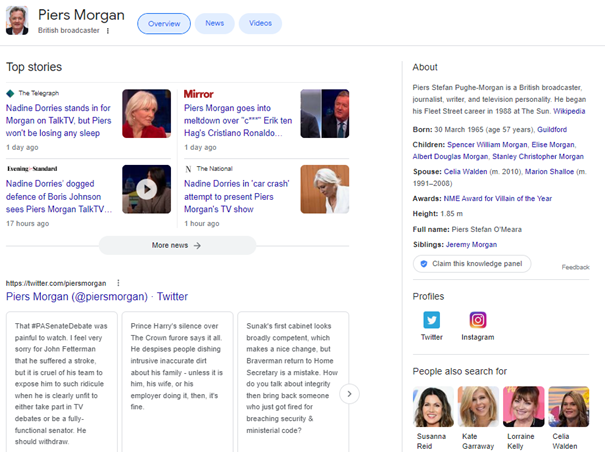
Task: Click the next arrow in the tweets carousel
Action: pyautogui.click(x=349, y=394)
